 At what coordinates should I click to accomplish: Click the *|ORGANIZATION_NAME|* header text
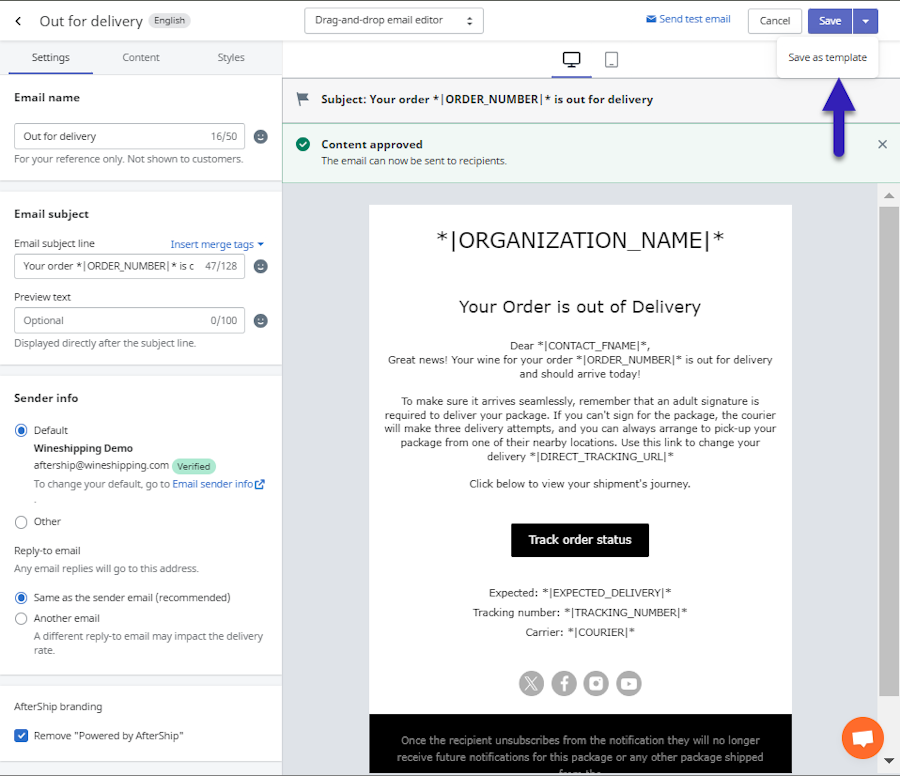[x=580, y=240]
